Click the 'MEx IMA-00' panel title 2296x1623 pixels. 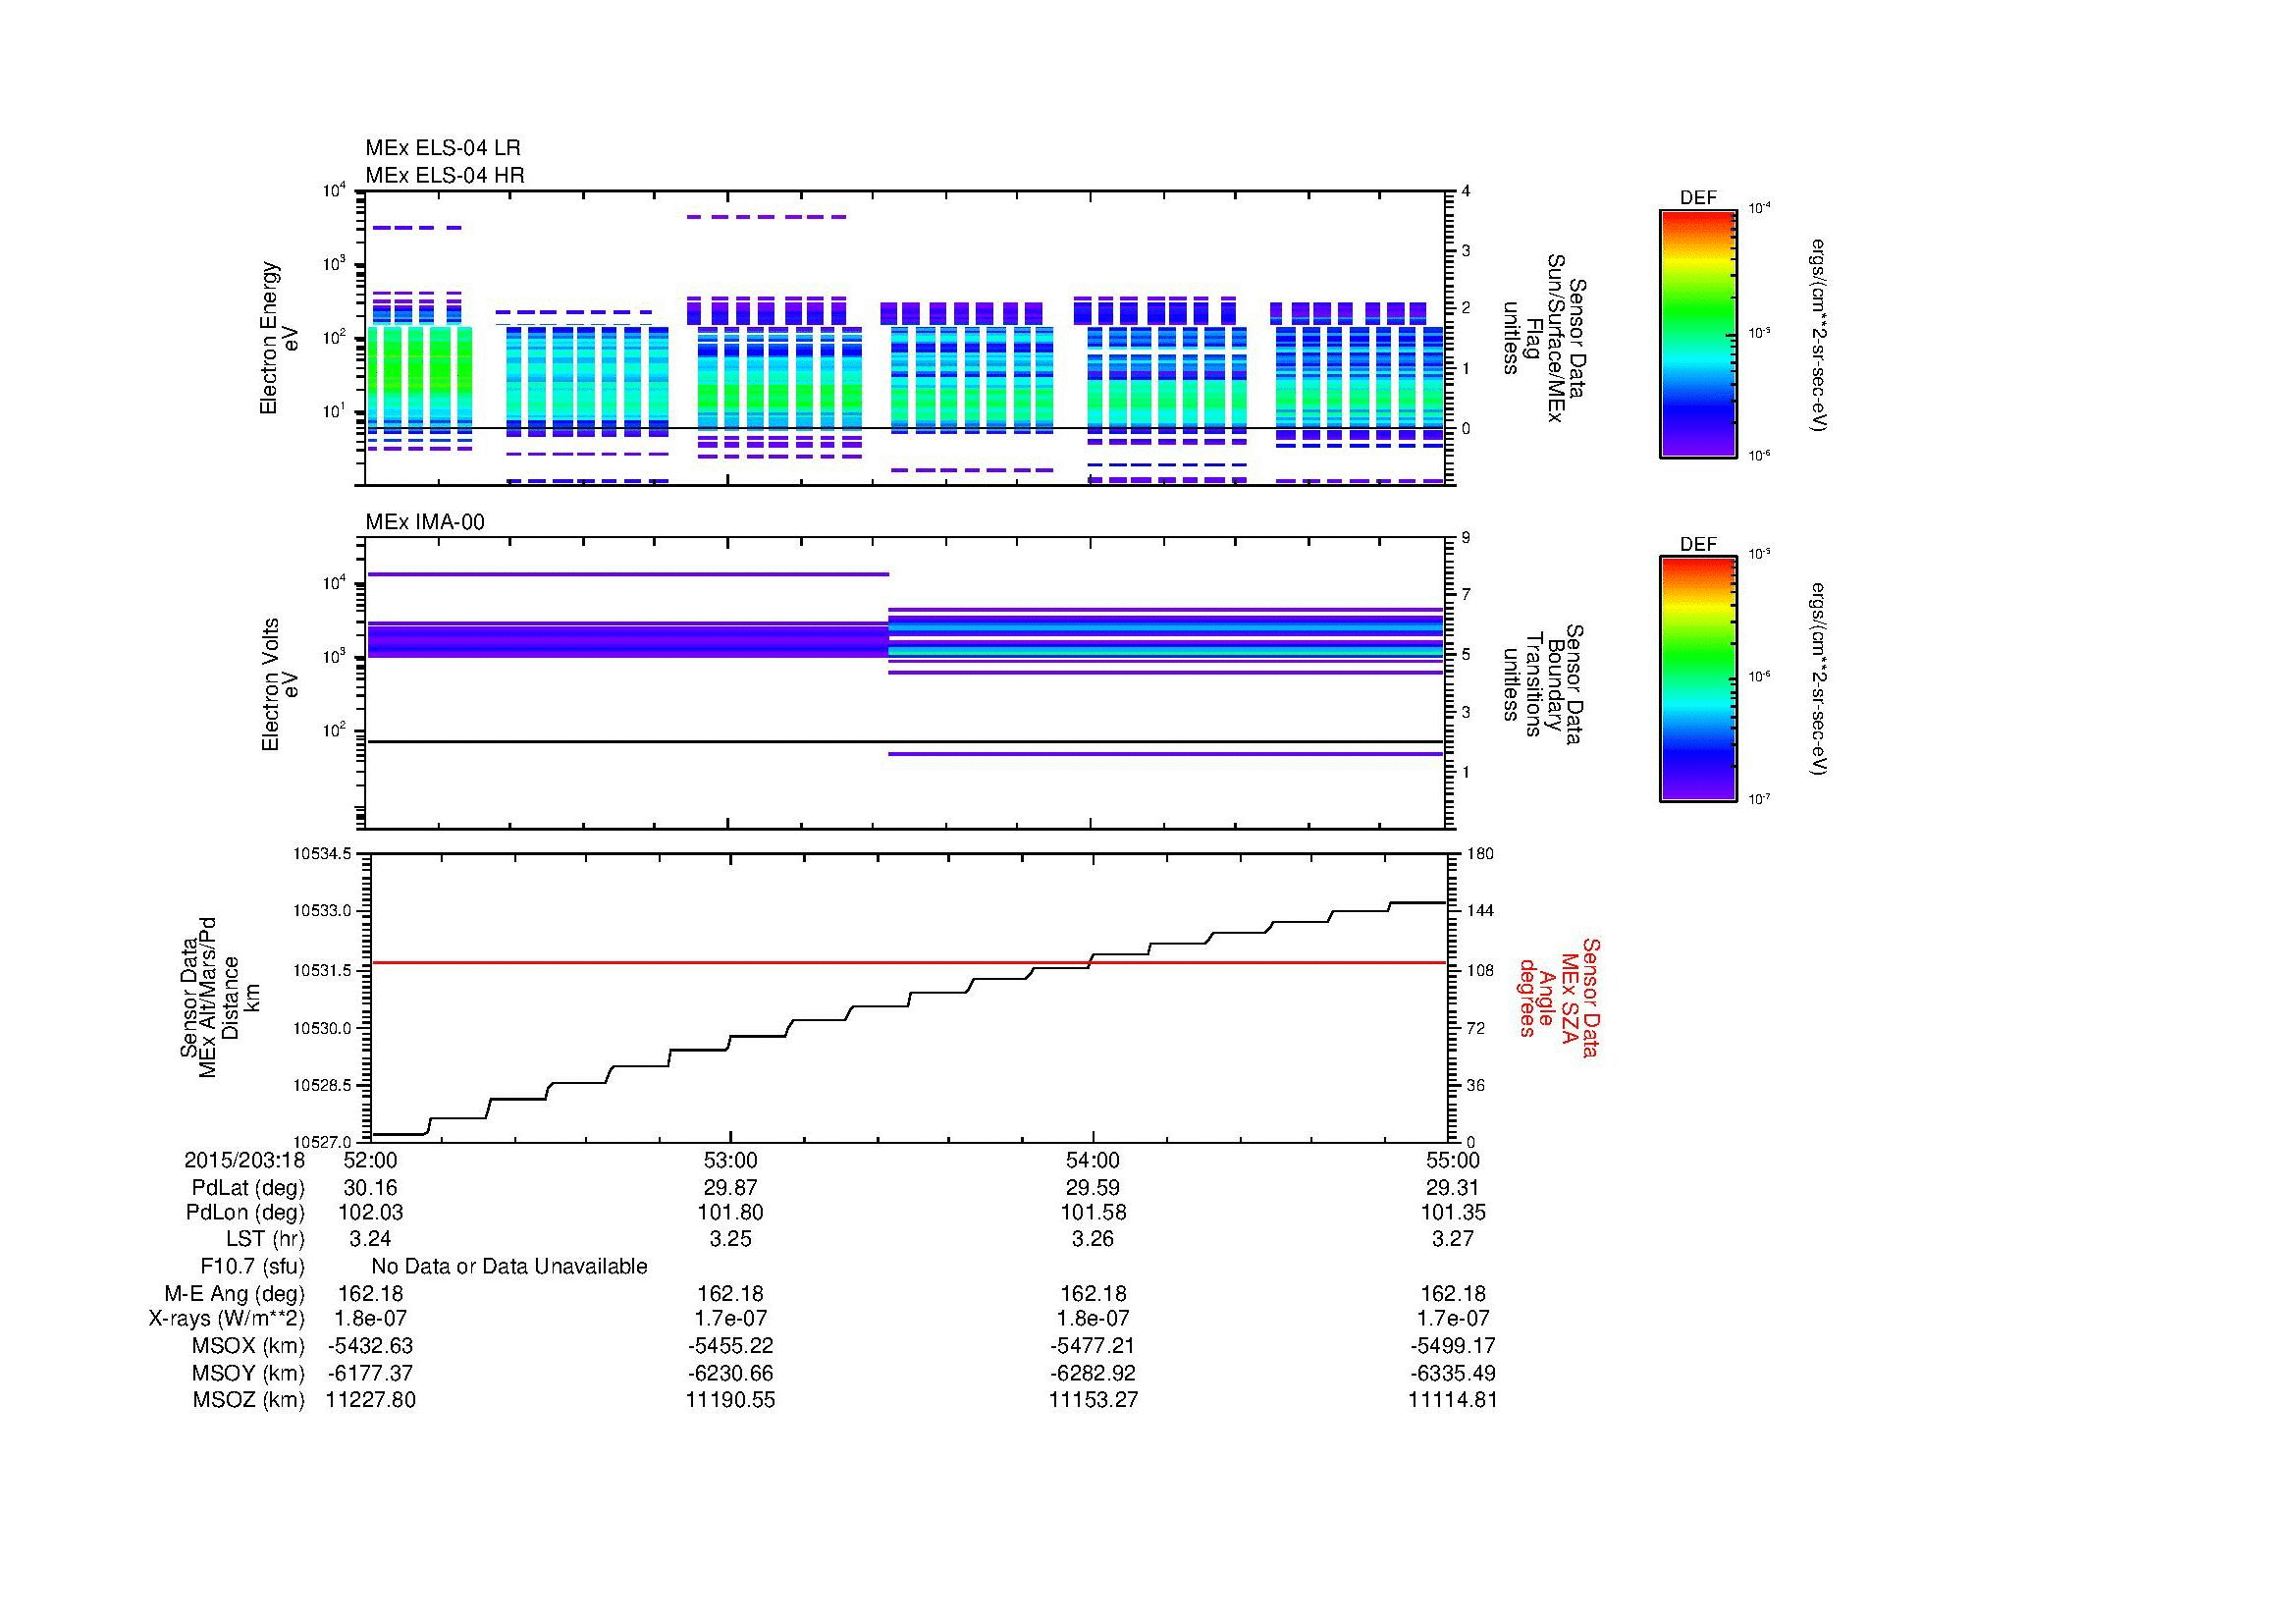(425, 522)
